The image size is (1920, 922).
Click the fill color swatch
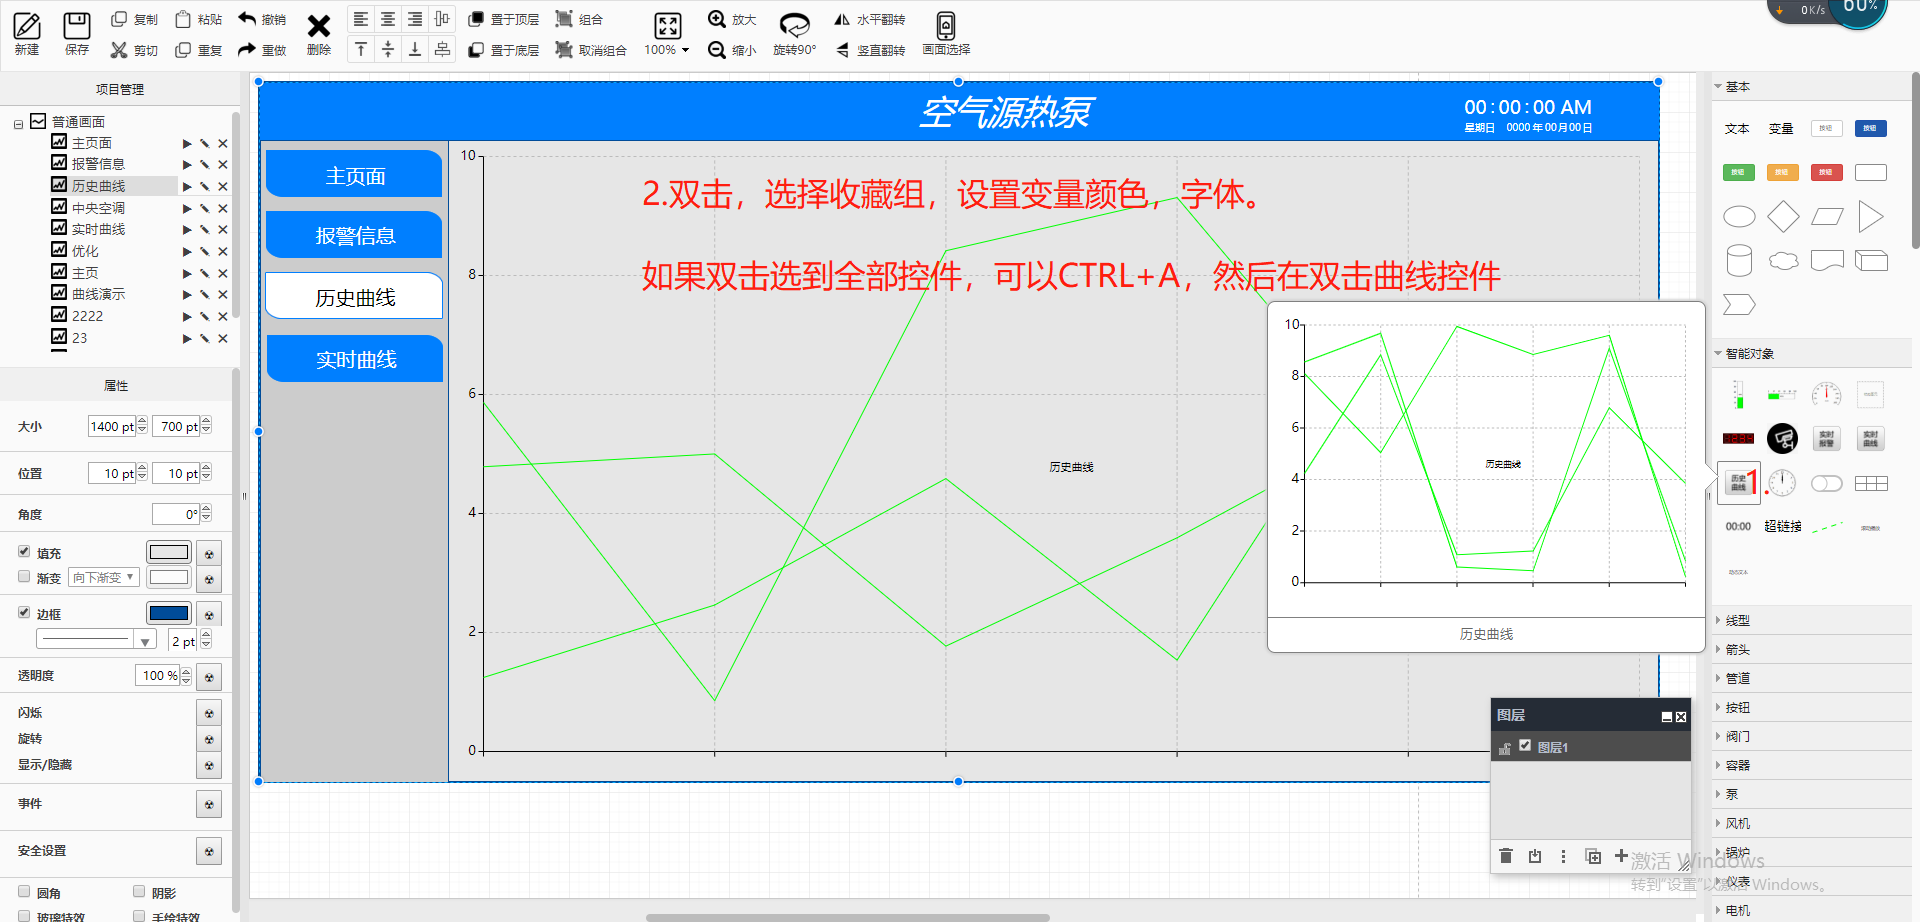(169, 552)
